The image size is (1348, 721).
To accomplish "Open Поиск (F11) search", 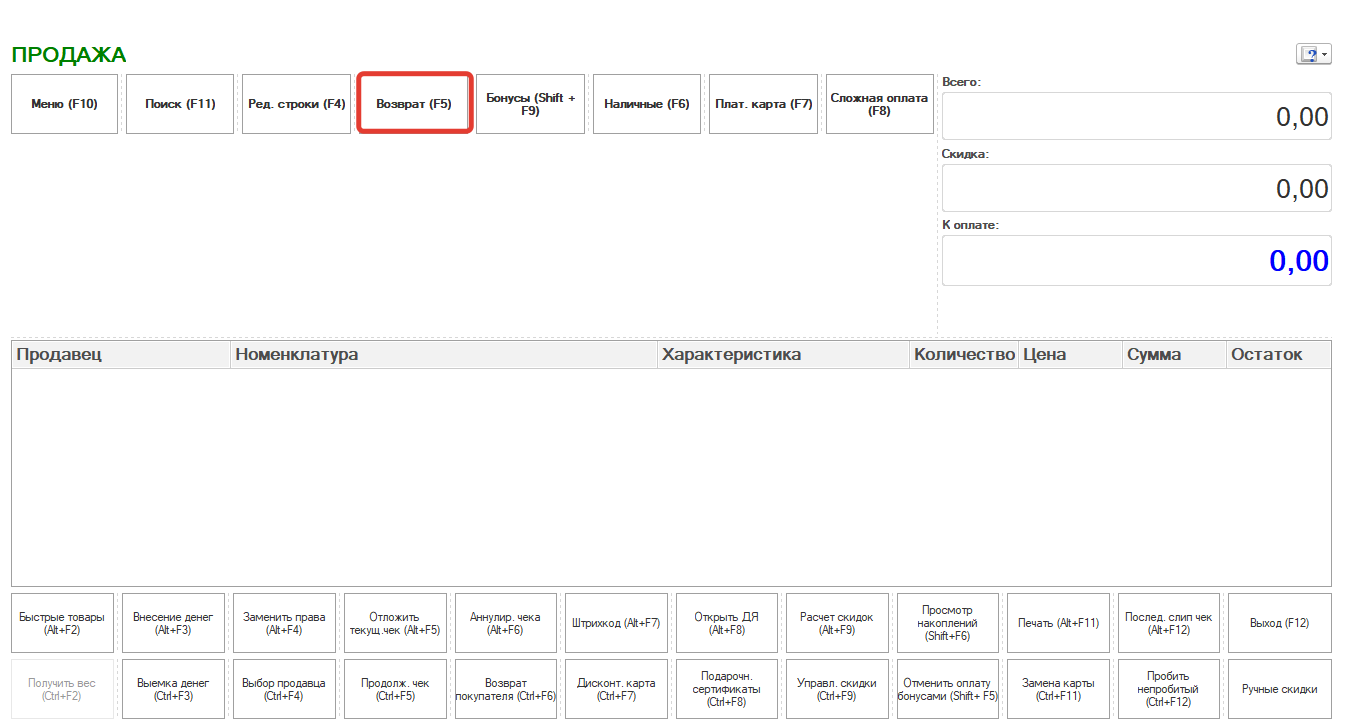I will tap(180, 104).
